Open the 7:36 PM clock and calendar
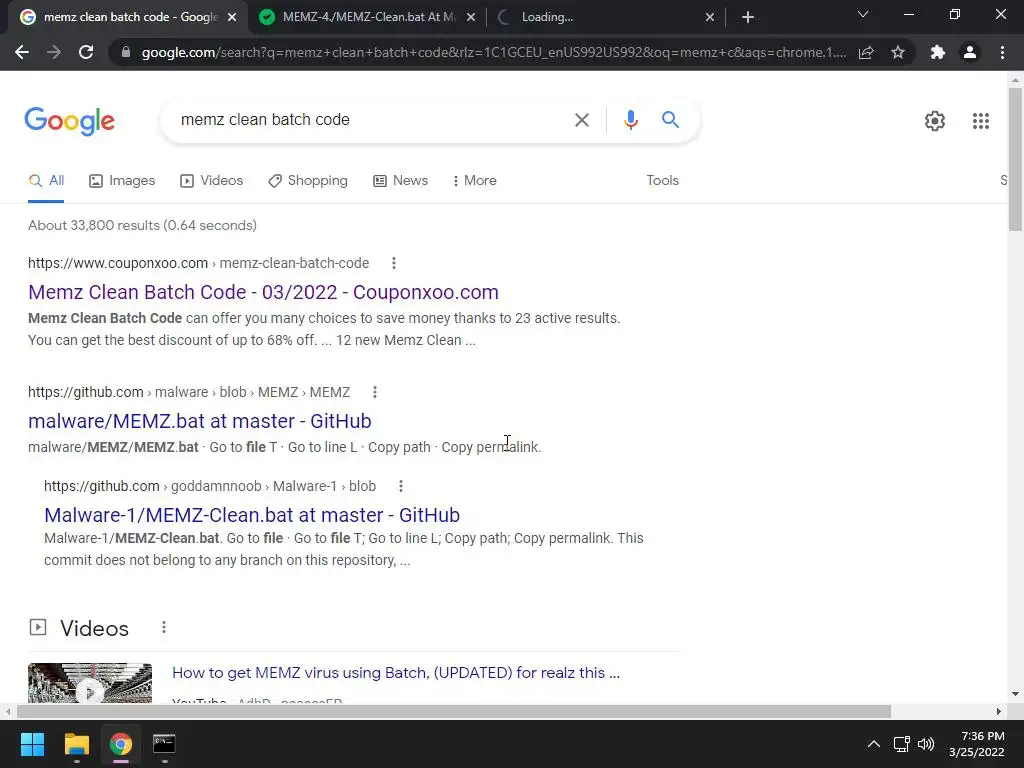 [x=977, y=744]
